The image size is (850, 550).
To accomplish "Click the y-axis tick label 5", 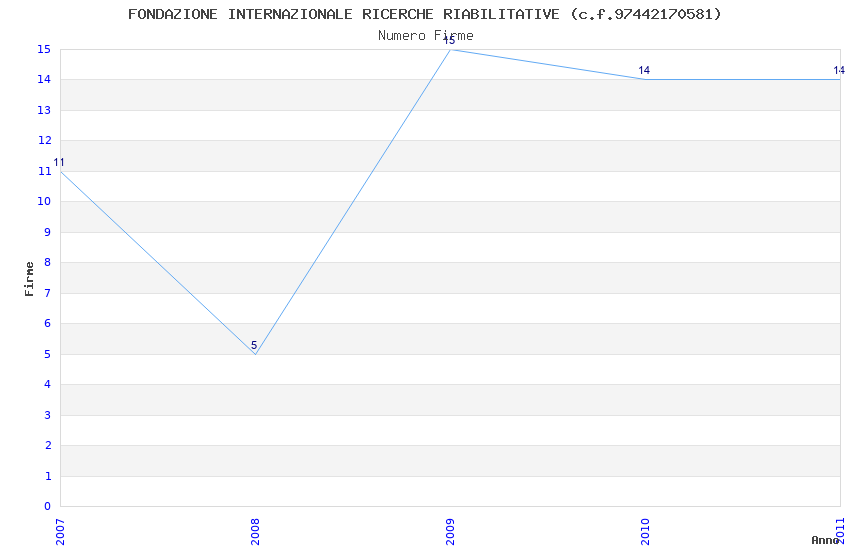I will click(x=48, y=354).
